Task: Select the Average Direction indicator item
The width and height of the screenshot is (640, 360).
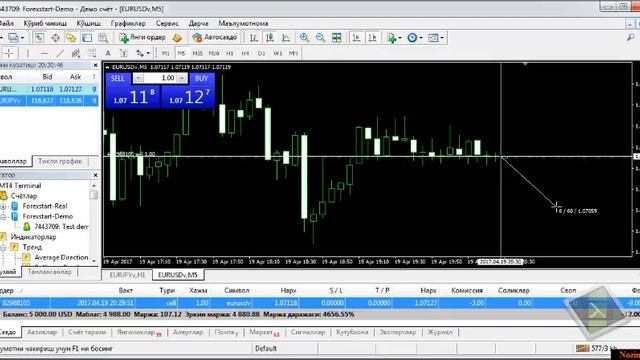Action: [61, 257]
